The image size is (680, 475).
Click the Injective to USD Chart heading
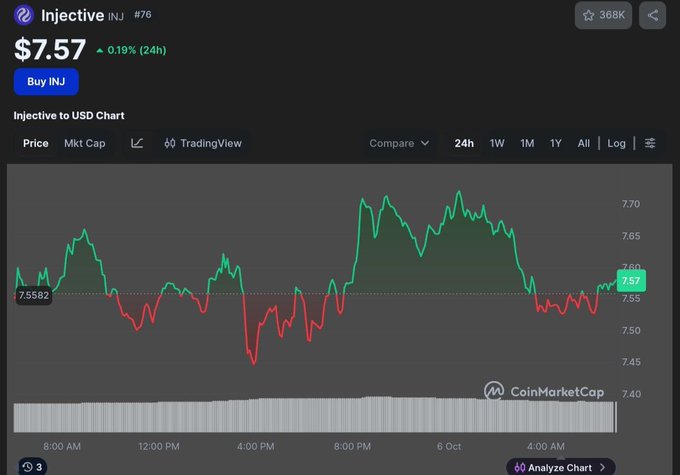click(x=69, y=115)
